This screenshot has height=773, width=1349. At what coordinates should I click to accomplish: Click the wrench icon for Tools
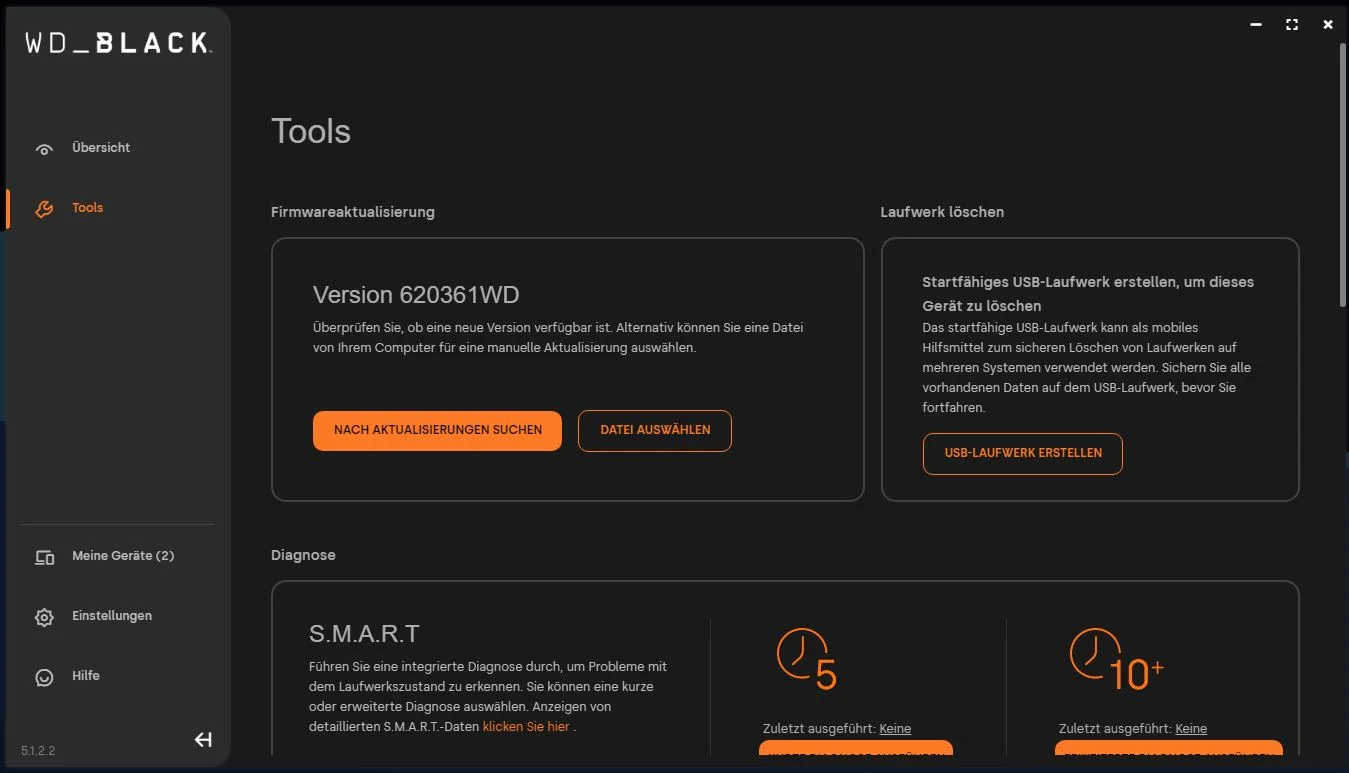(x=44, y=208)
